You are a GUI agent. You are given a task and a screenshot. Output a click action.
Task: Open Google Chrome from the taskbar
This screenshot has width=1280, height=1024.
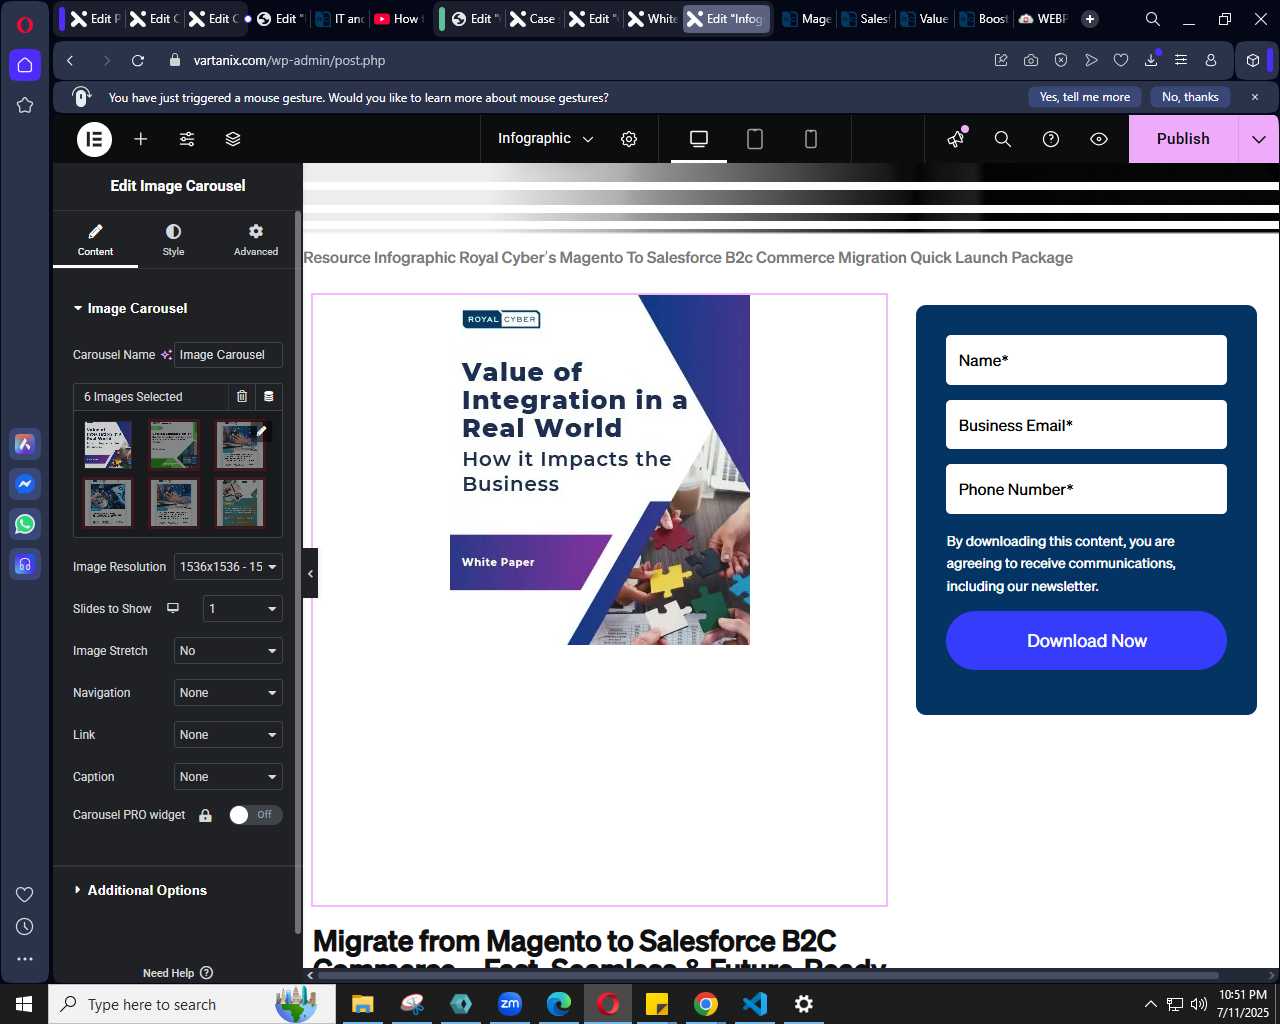tap(706, 1004)
